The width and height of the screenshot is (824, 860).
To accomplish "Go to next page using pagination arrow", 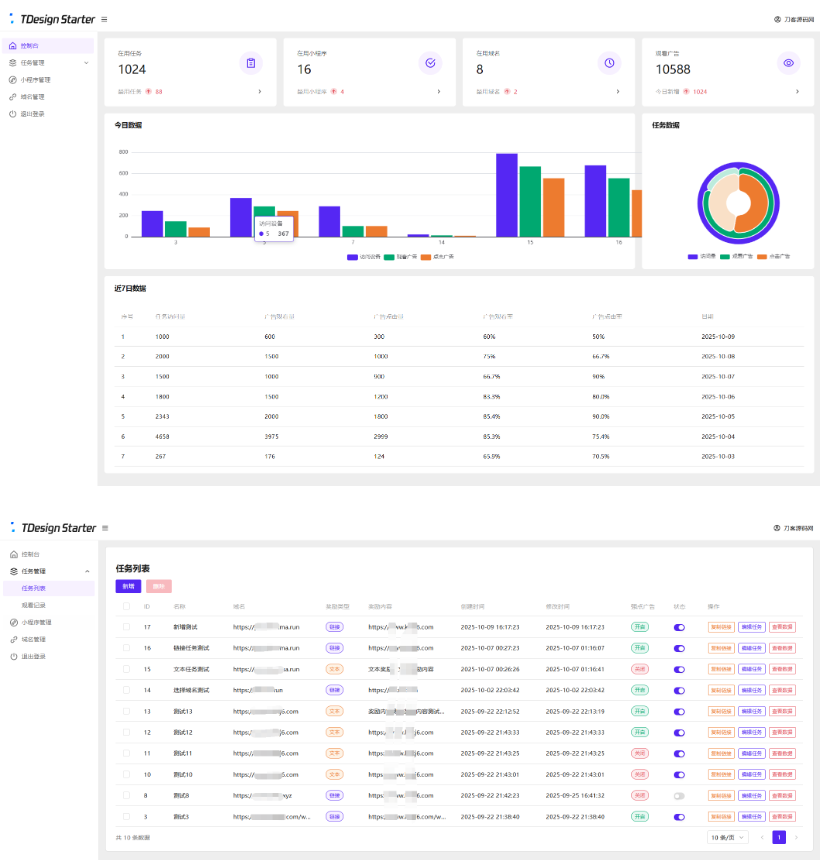I will point(795,837).
